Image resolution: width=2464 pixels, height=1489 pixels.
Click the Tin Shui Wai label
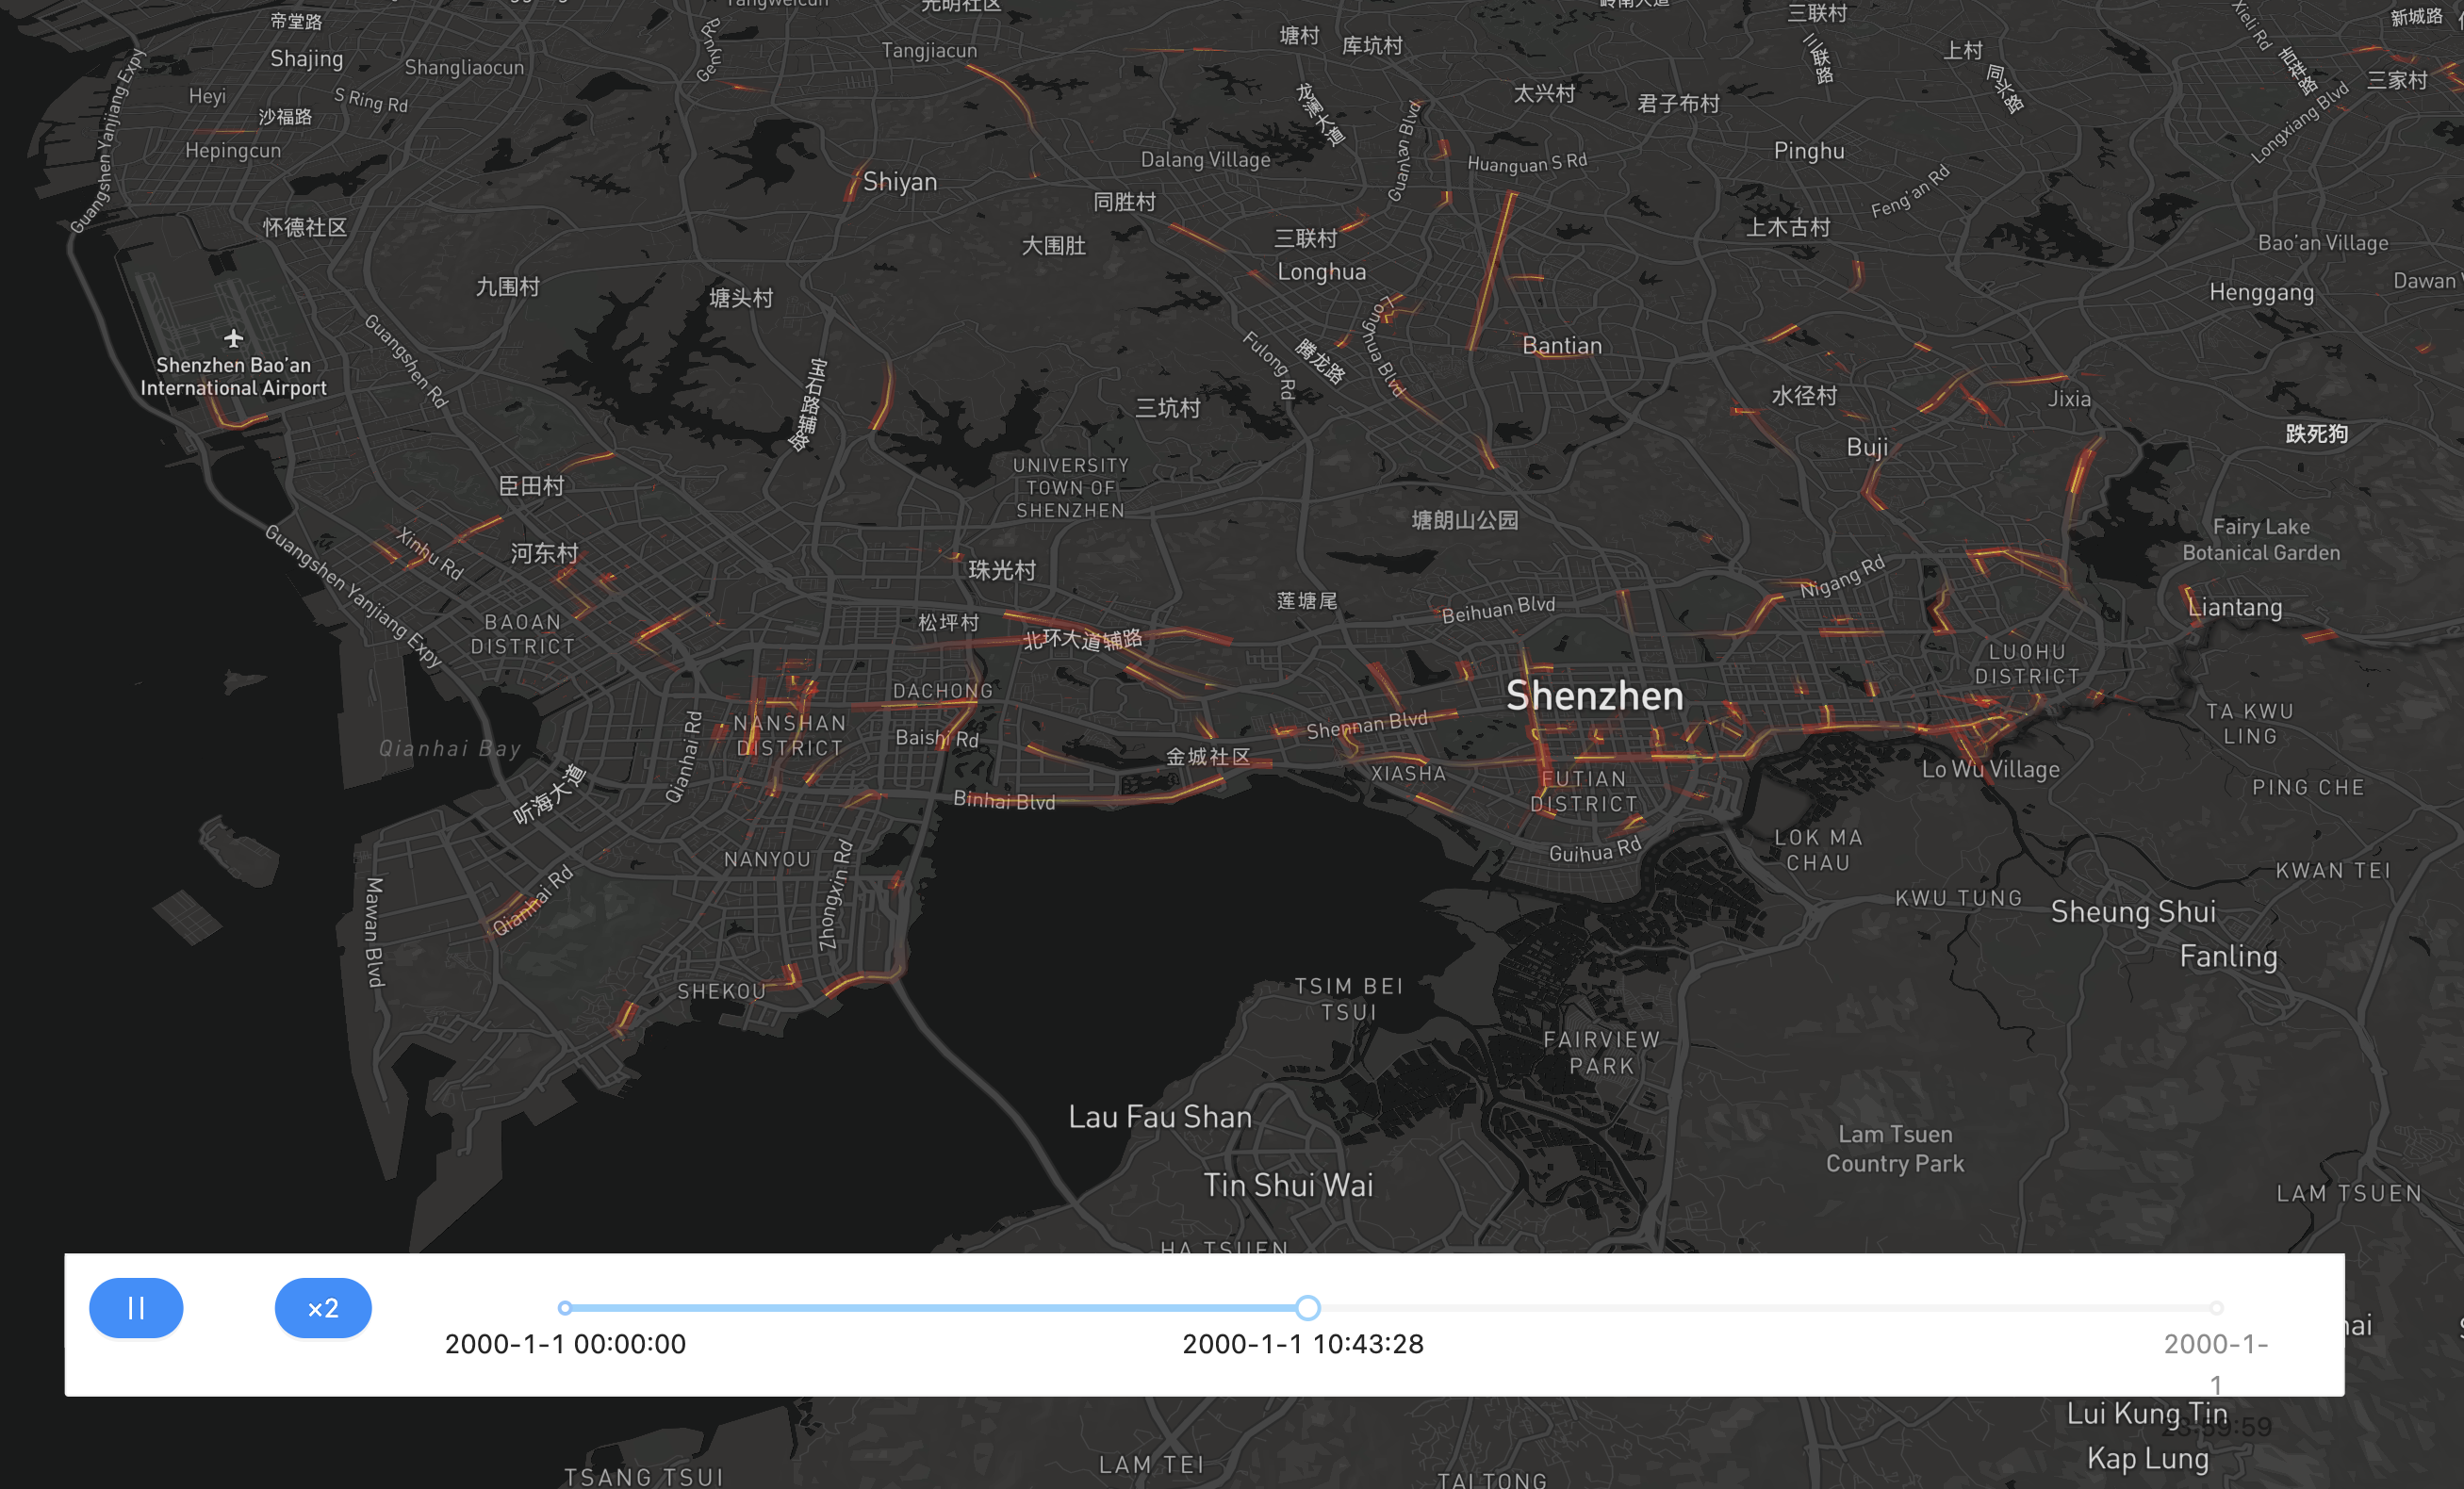click(1288, 1185)
